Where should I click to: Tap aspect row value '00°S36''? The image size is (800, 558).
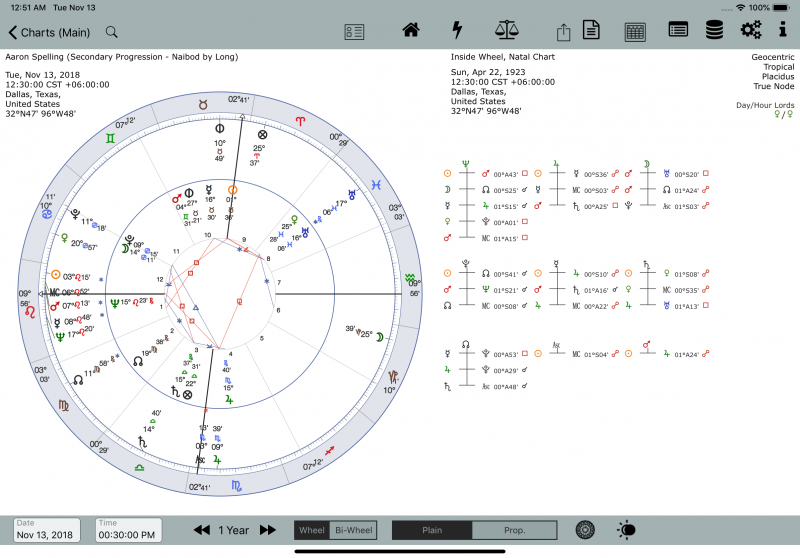[596, 174]
